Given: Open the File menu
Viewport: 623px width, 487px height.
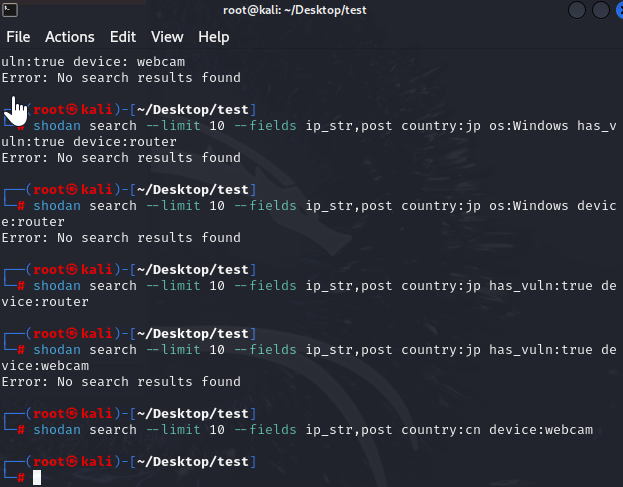Looking at the screenshot, I should click(18, 37).
